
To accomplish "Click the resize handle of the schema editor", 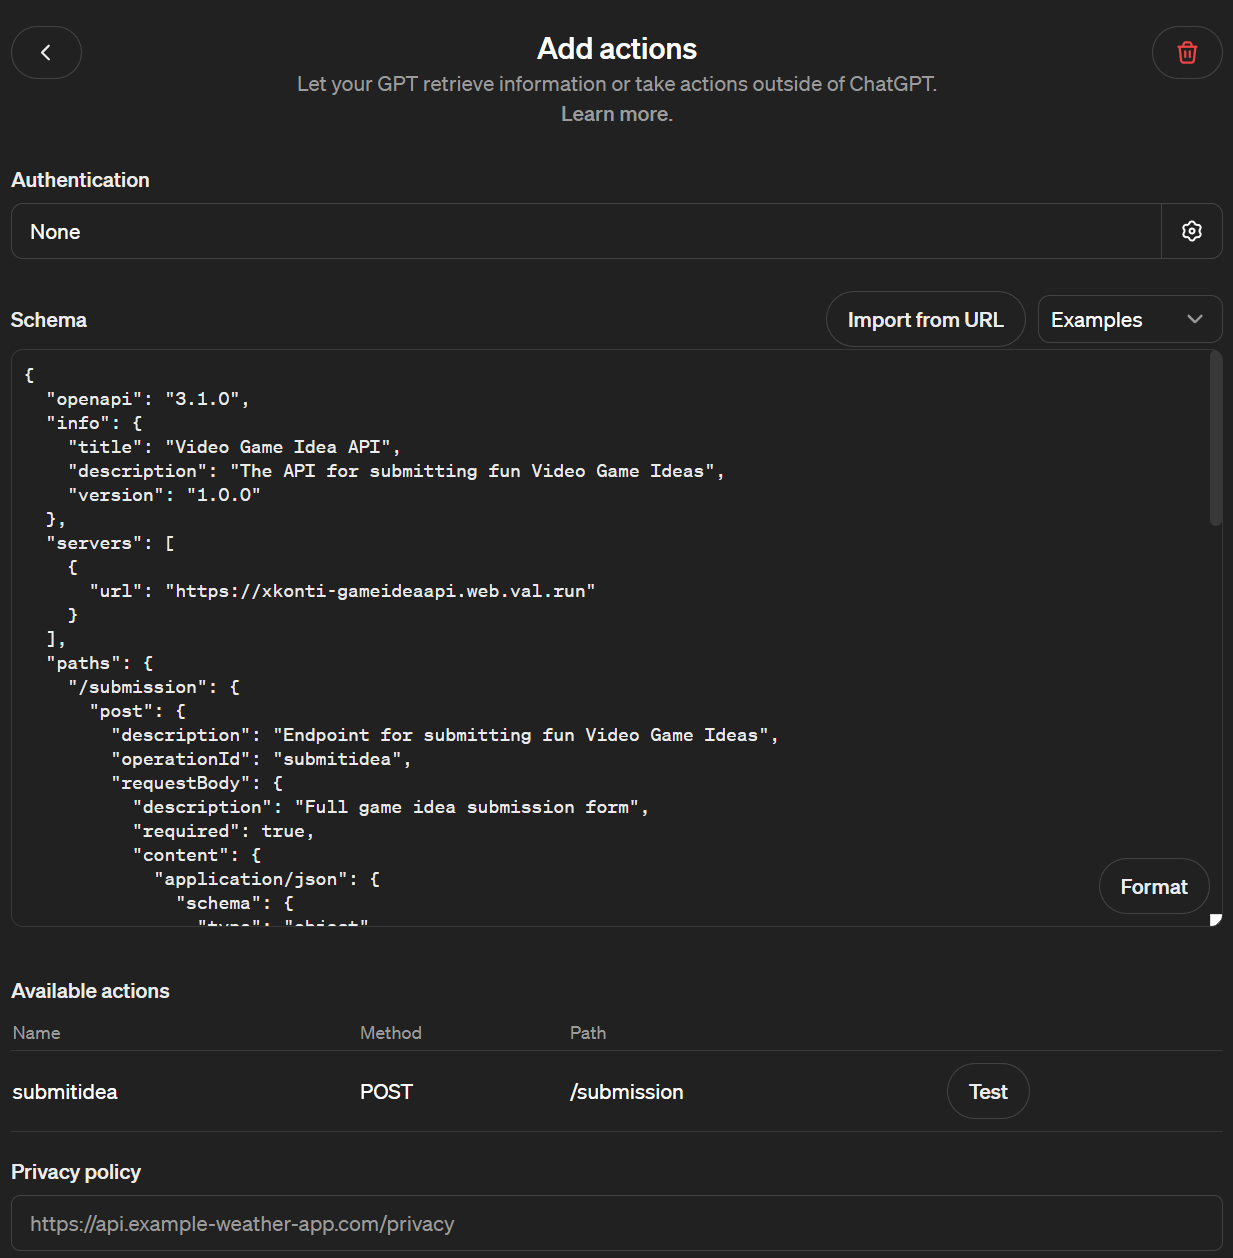I will 1215,919.
